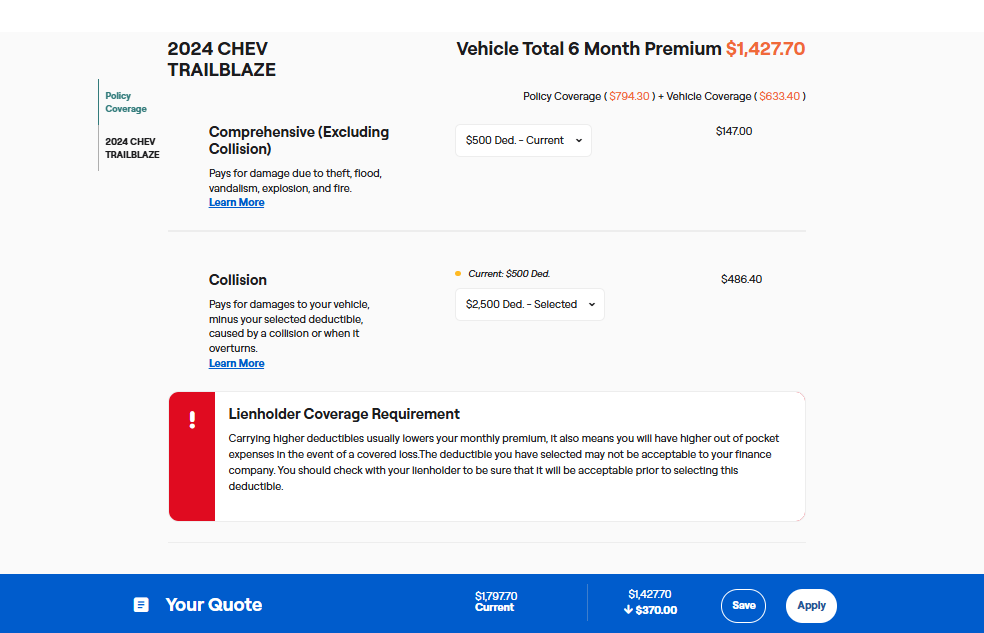The width and height of the screenshot is (984, 633).
Task: Click the $1,797.70 Current quote total
Action: click(x=495, y=596)
